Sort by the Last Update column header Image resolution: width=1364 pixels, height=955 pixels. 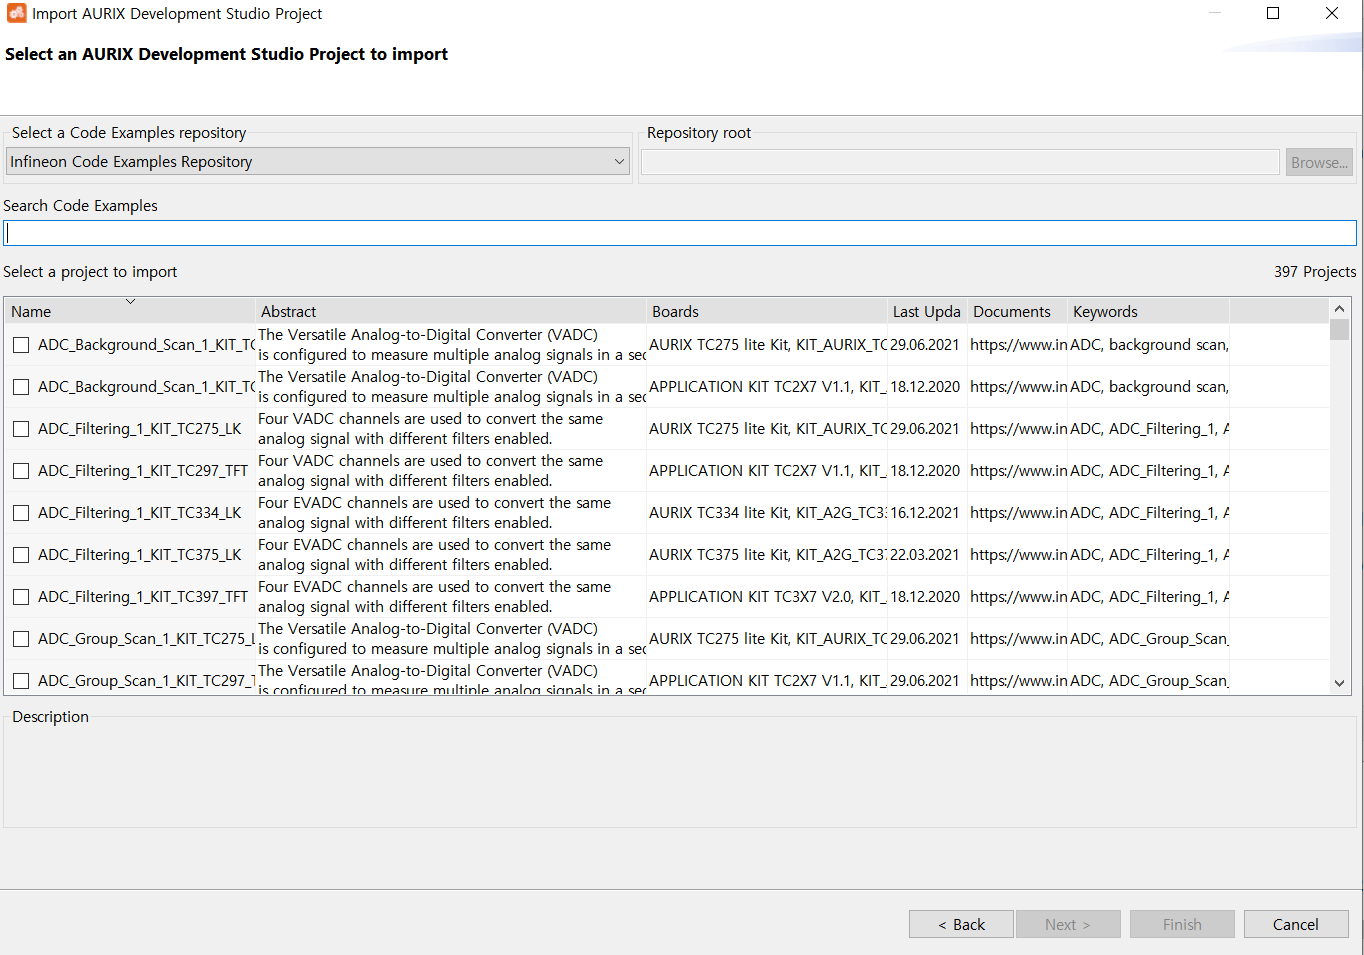coord(927,311)
